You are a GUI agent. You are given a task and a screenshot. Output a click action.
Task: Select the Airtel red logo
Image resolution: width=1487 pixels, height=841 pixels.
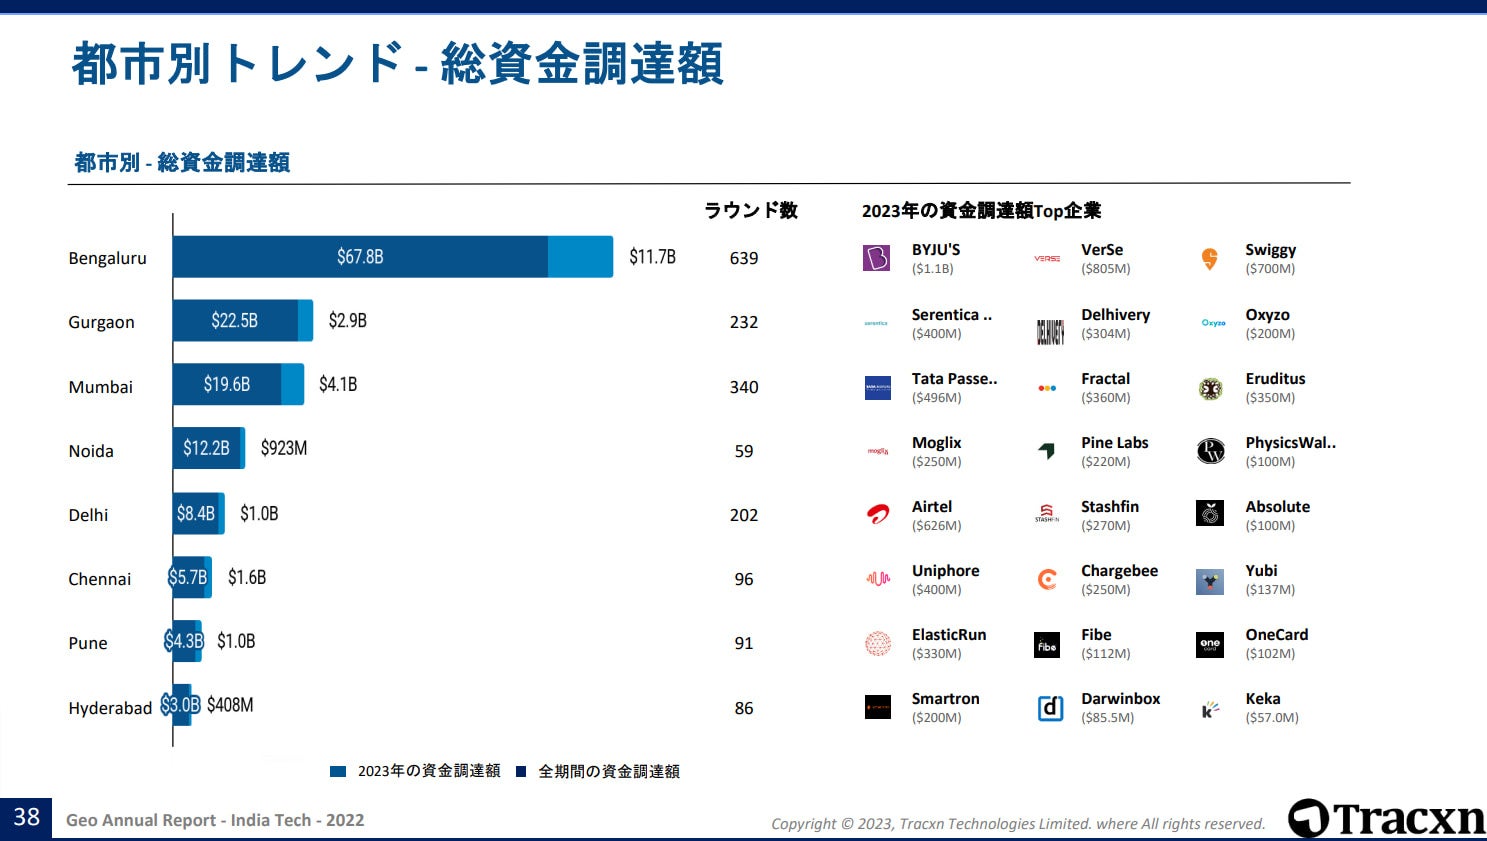click(877, 515)
